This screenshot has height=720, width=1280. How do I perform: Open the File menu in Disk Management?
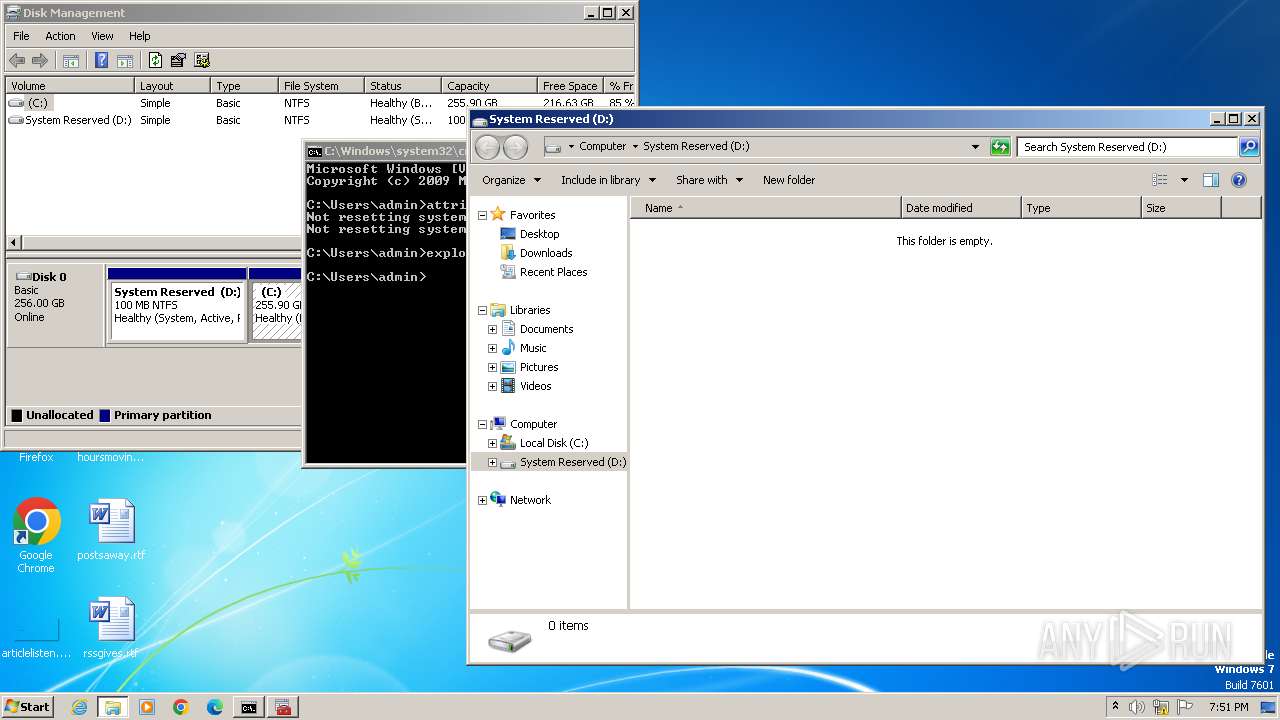point(21,36)
